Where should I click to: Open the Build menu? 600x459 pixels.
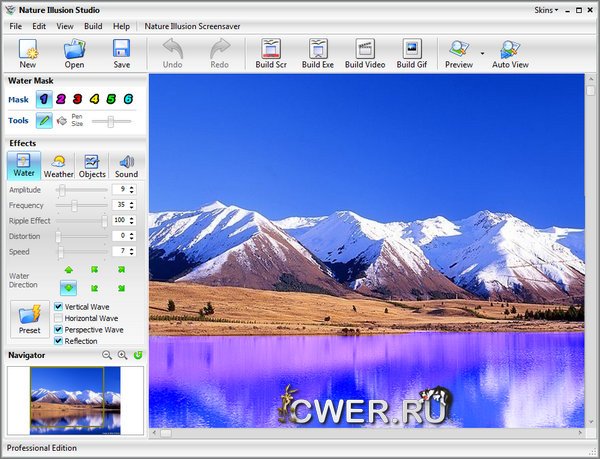[x=93, y=25]
